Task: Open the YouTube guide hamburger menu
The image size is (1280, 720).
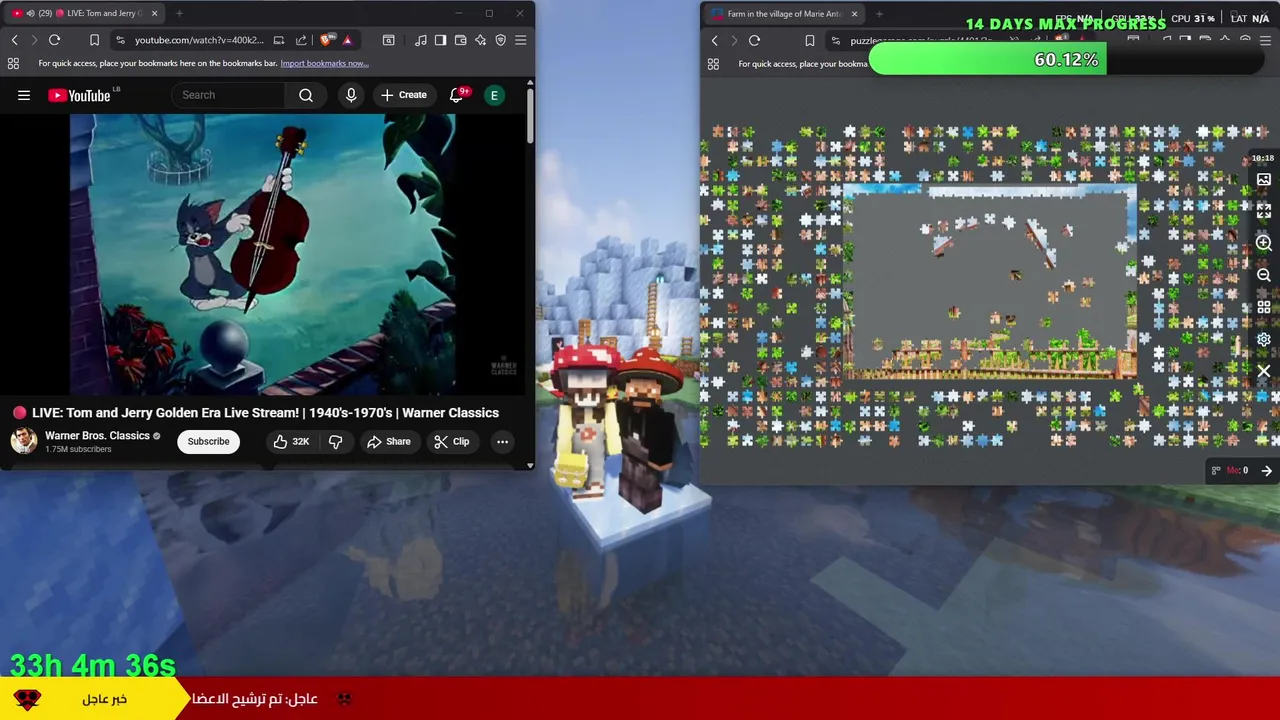Action: (24, 95)
